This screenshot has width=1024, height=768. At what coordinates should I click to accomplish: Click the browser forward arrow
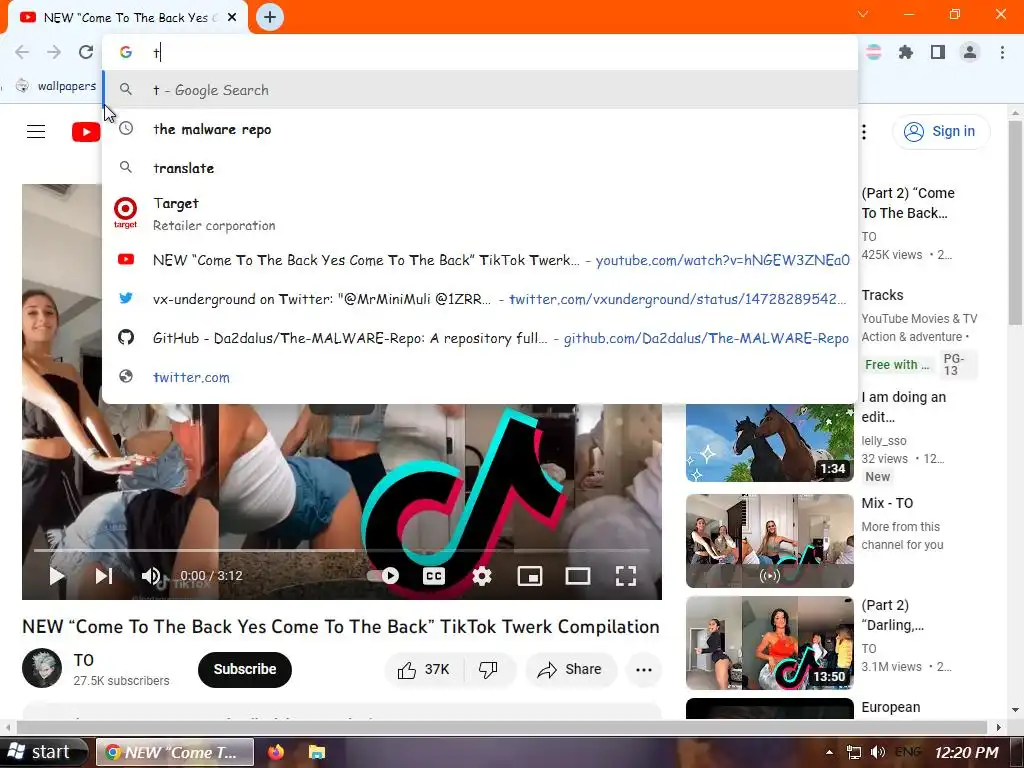[x=54, y=52]
